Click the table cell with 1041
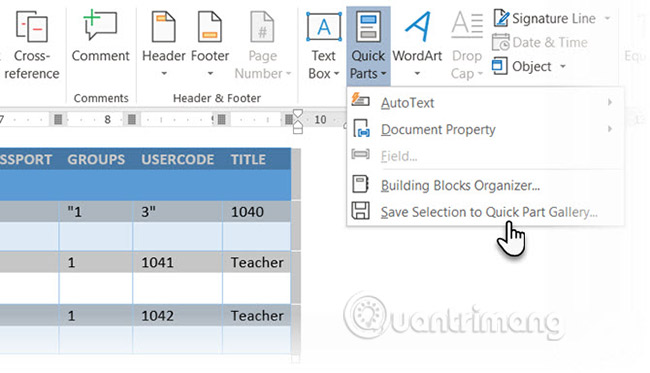The width and height of the screenshot is (650, 373). pyautogui.click(x=177, y=262)
